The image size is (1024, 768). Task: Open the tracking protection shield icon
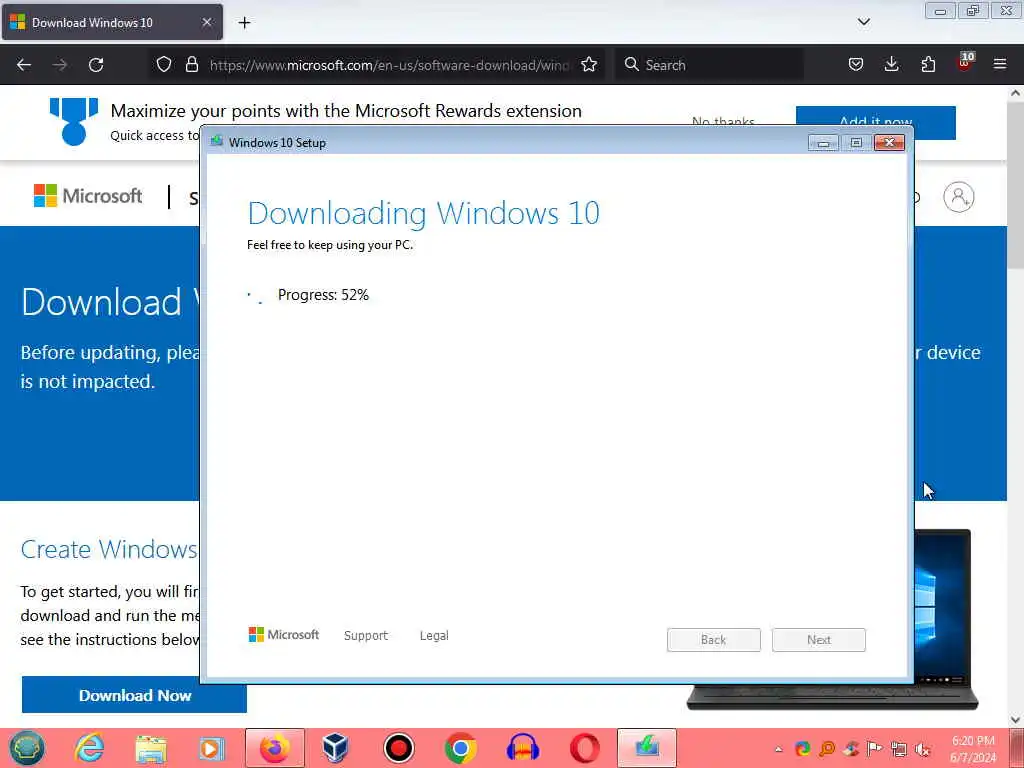click(x=164, y=64)
